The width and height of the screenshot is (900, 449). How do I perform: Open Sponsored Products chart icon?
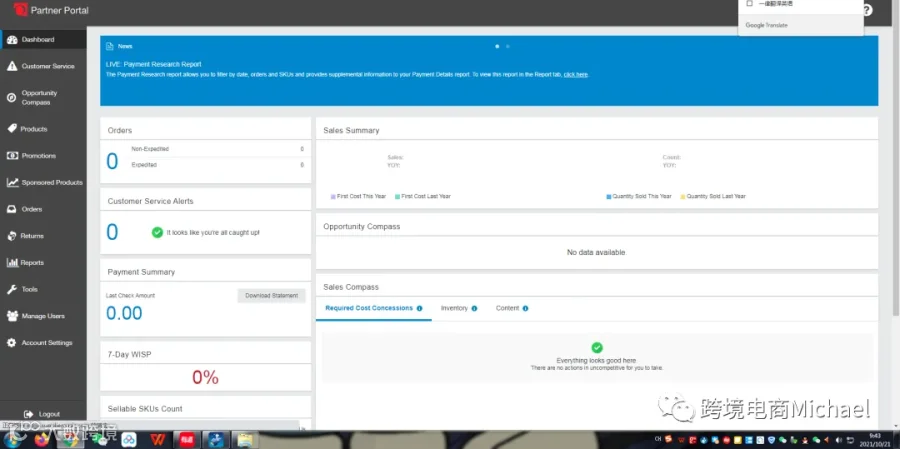coord(12,183)
